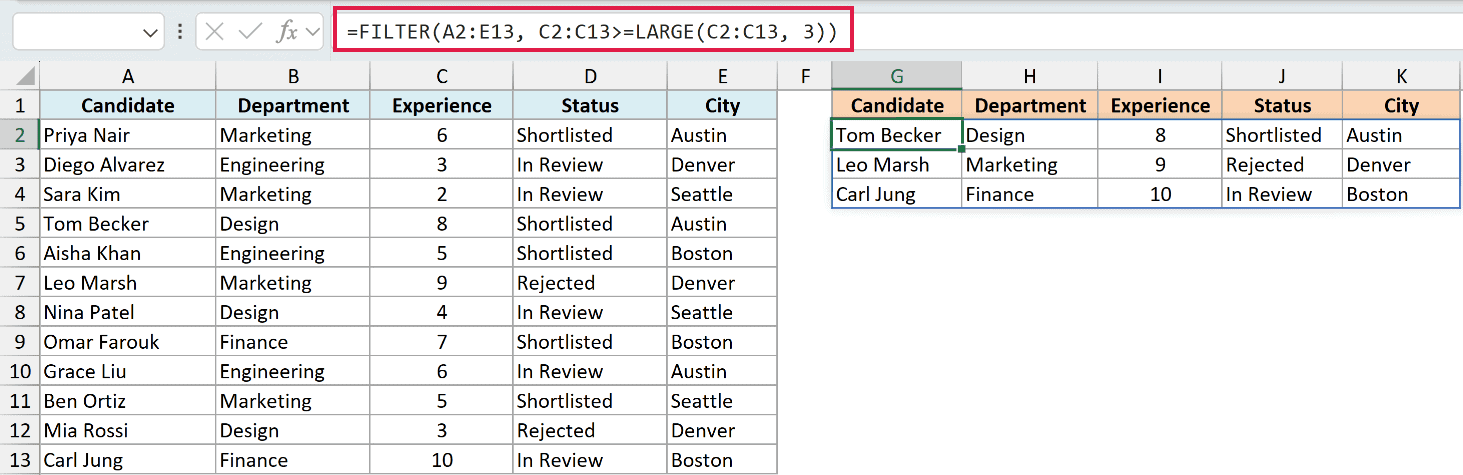Viewport: 1463px width, 475px height.
Task: Select the Carl Jung cell in column A
Action: point(128,460)
